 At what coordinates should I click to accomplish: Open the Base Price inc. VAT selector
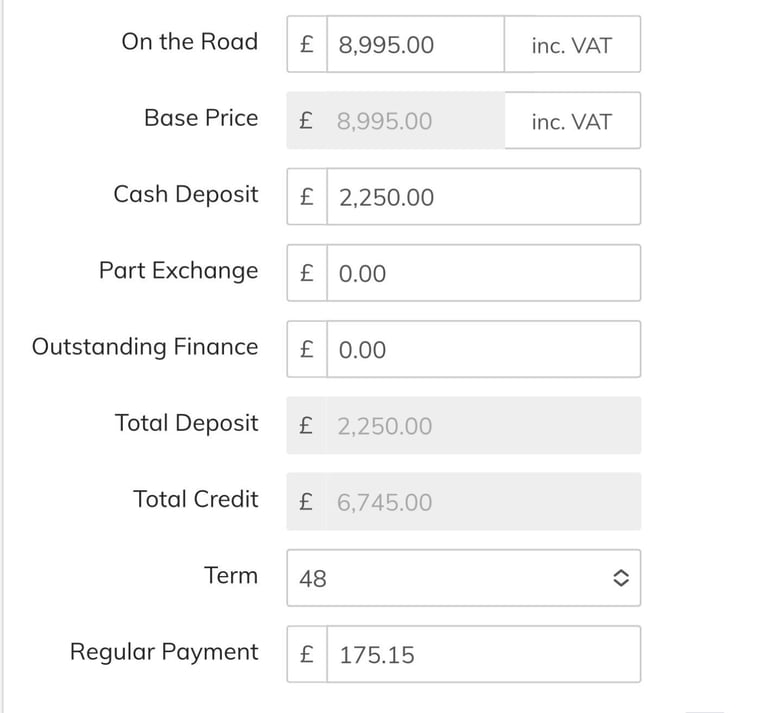pyautogui.click(x=572, y=122)
